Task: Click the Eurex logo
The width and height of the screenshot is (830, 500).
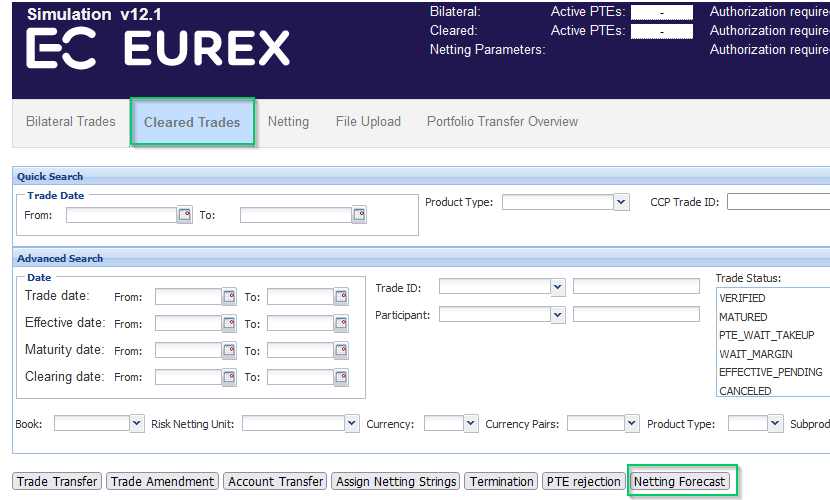Action: [x=157, y=48]
